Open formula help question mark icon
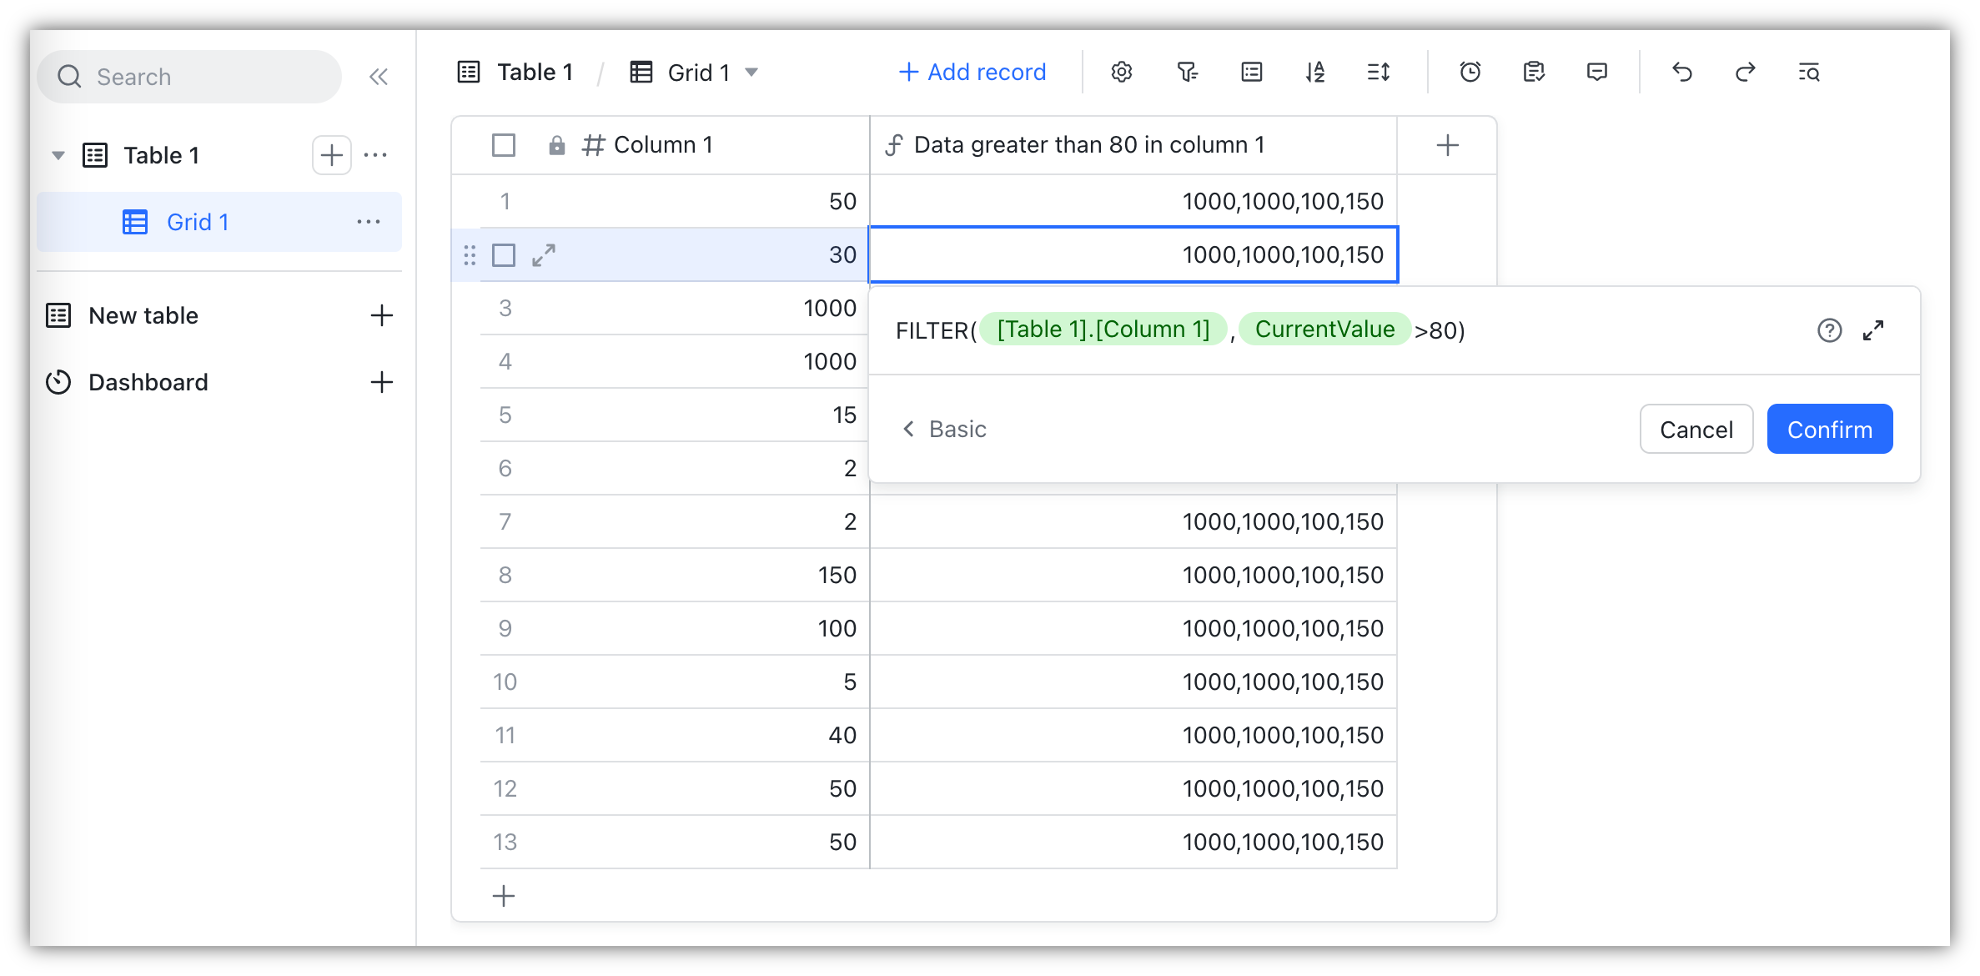 (x=1829, y=331)
